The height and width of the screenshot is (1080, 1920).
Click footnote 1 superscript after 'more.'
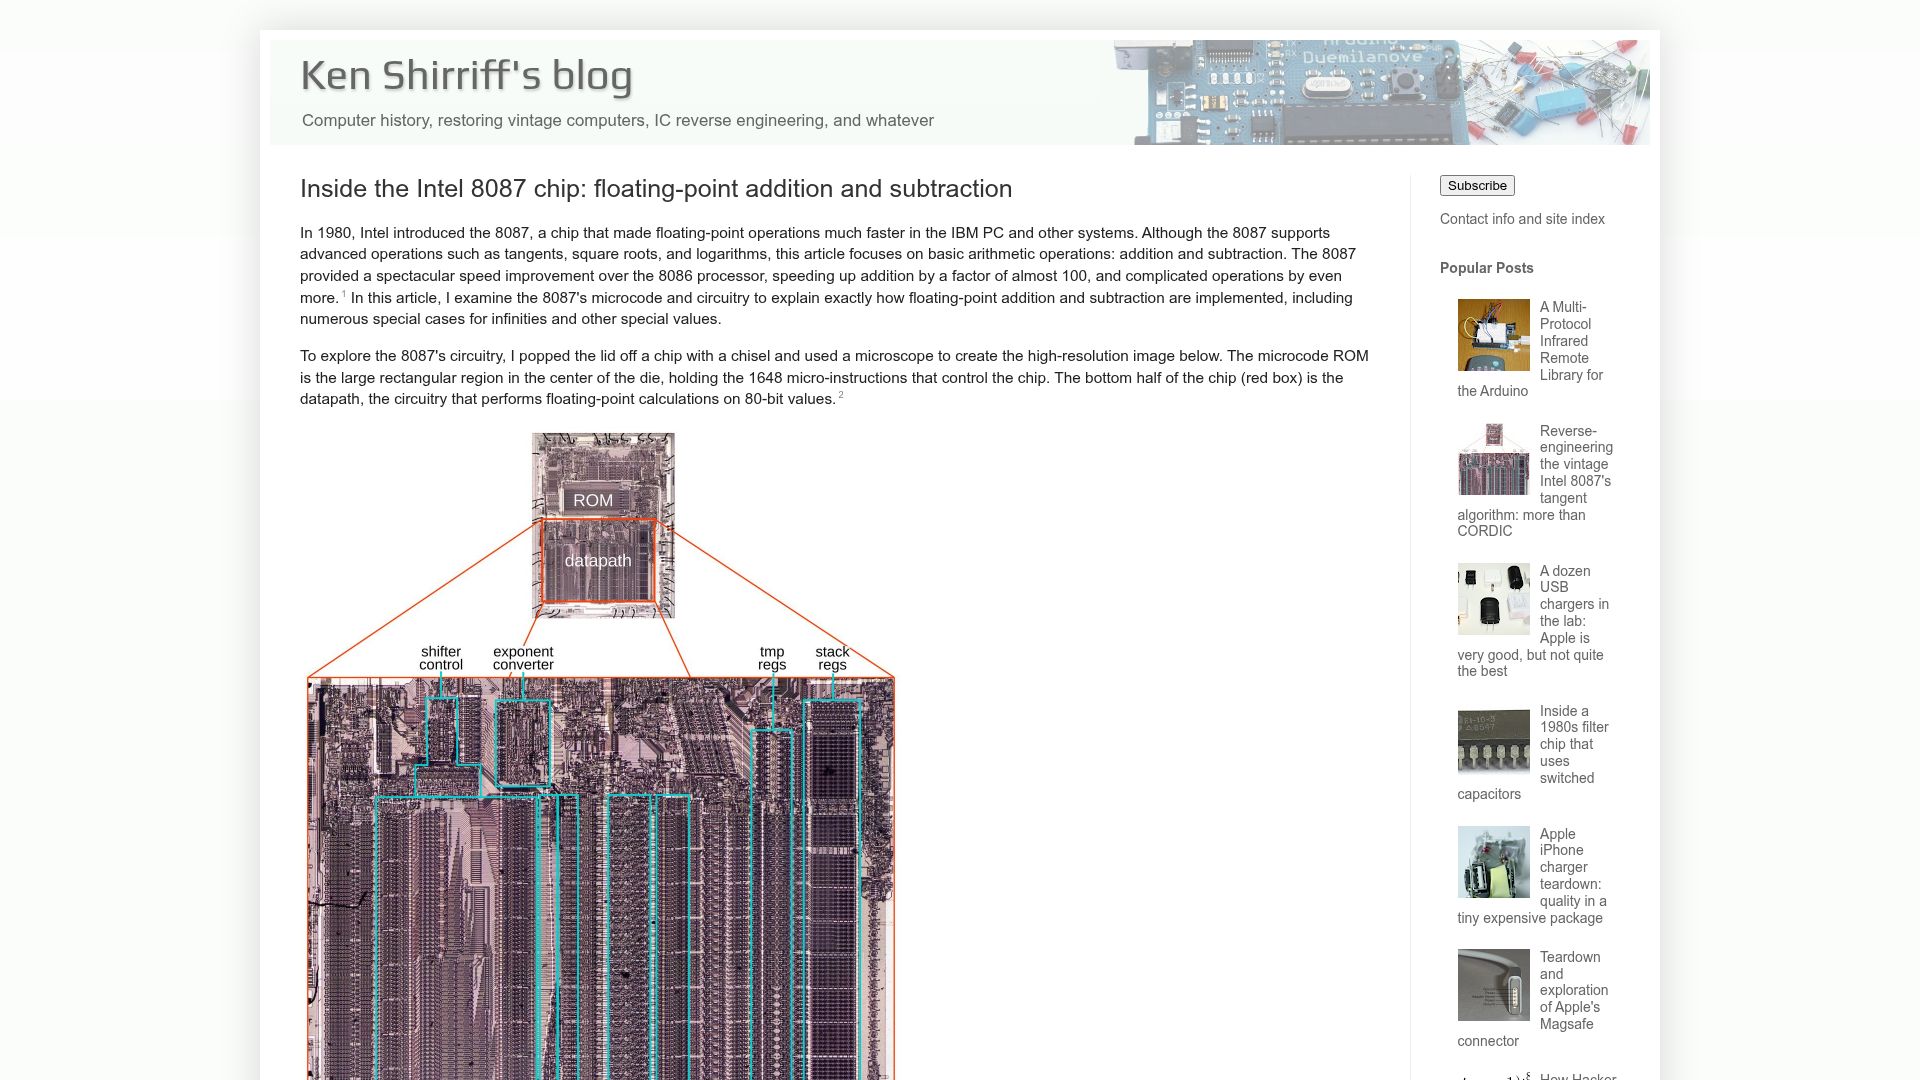click(344, 294)
